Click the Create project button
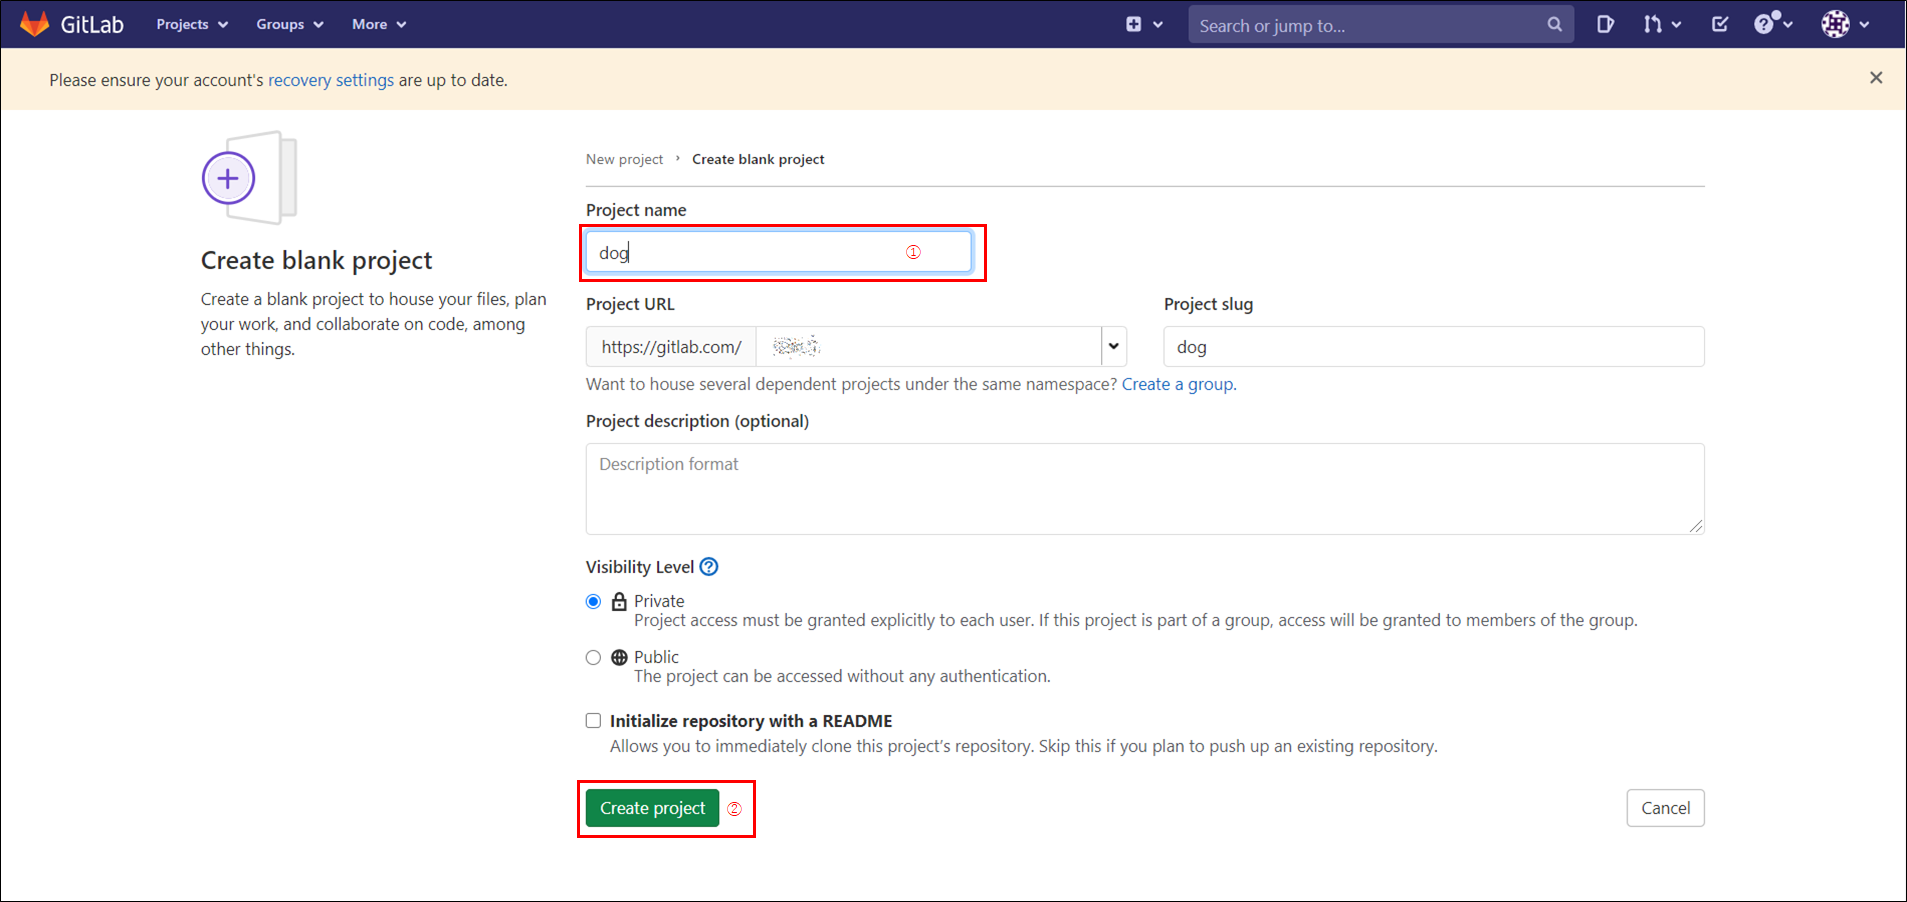The image size is (1907, 902). (x=652, y=808)
